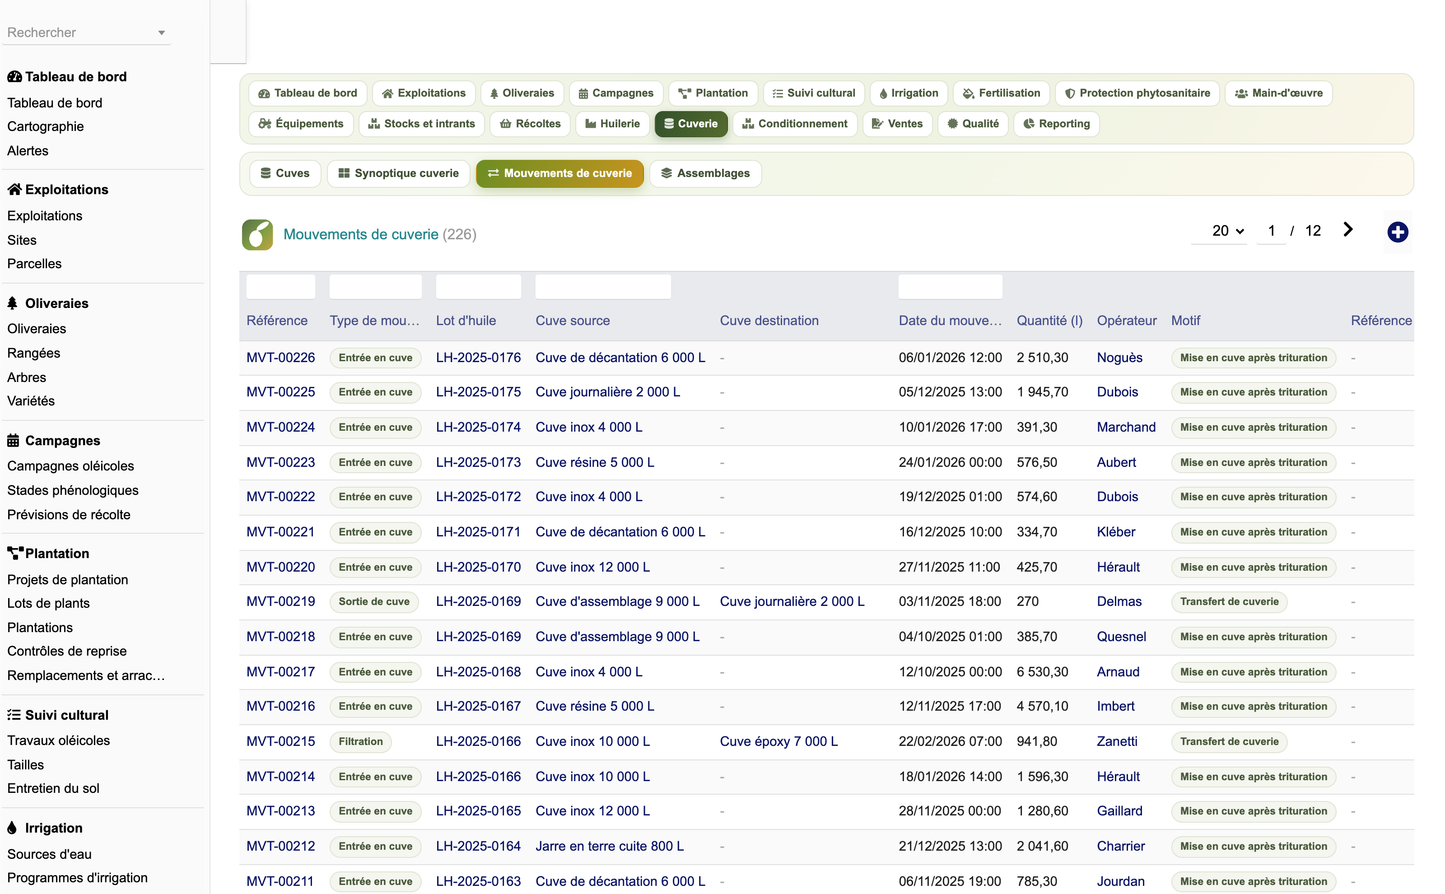Open the Assemblages sub-tab
The height and width of the screenshot is (894, 1445).
tap(706, 173)
